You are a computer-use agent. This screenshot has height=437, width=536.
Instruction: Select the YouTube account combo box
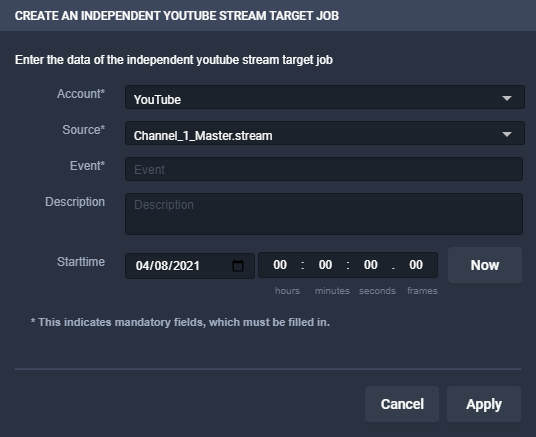click(x=325, y=97)
